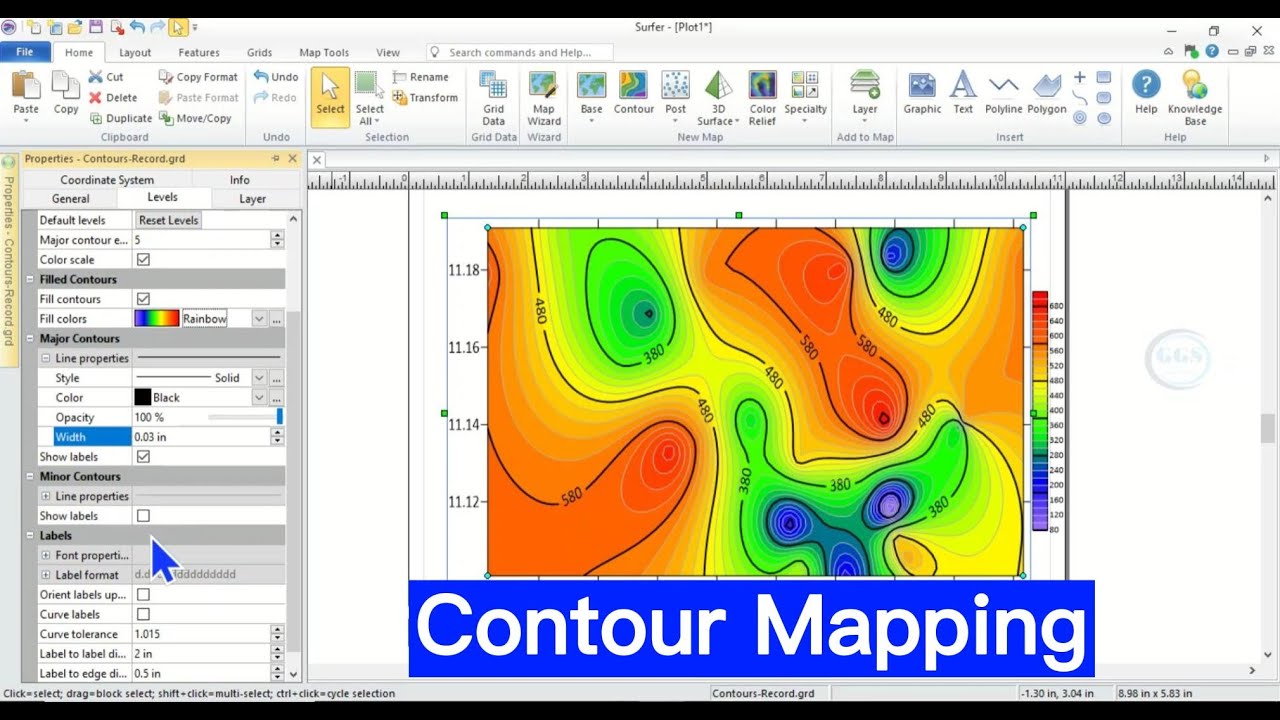Viewport: 1280px width, 720px height.
Task: Switch to the Grids ribbon tab
Action: (260, 53)
